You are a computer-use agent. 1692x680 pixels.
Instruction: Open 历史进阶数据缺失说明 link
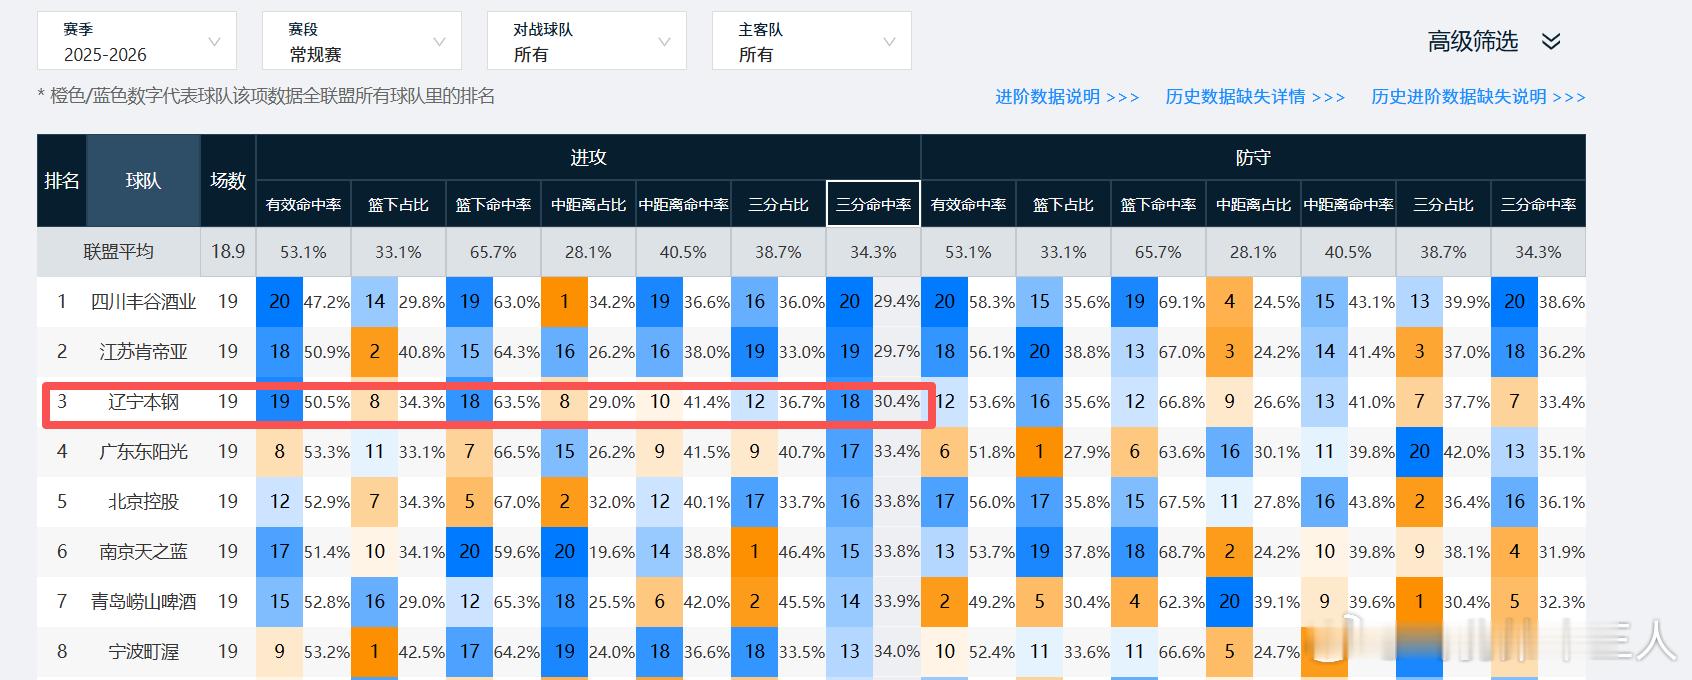pyautogui.click(x=1478, y=97)
